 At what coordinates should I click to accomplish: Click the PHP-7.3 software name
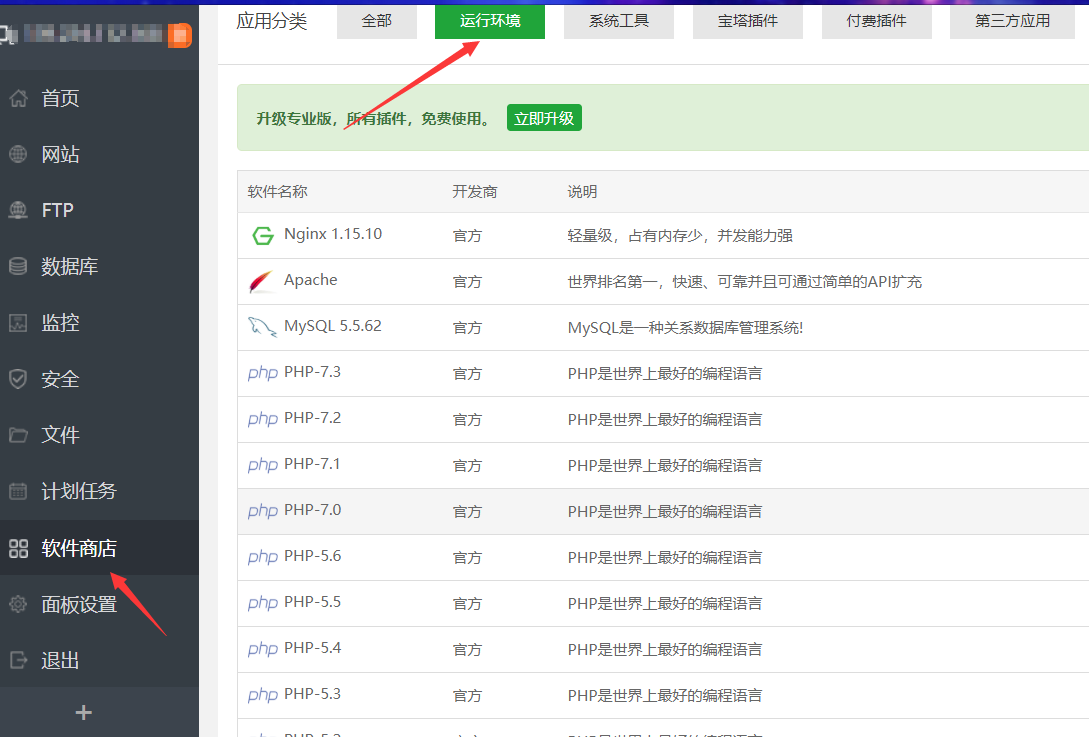pos(313,372)
